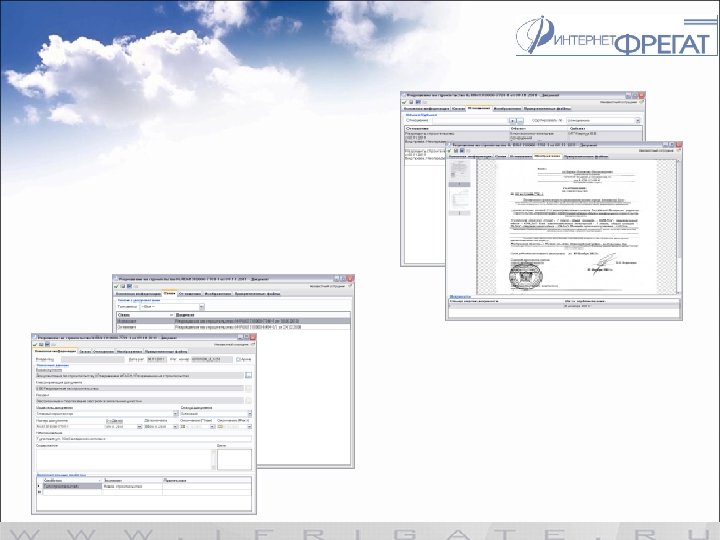
Task: Open the actual end date dropdown
Action: pyautogui.click(x=249, y=427)
